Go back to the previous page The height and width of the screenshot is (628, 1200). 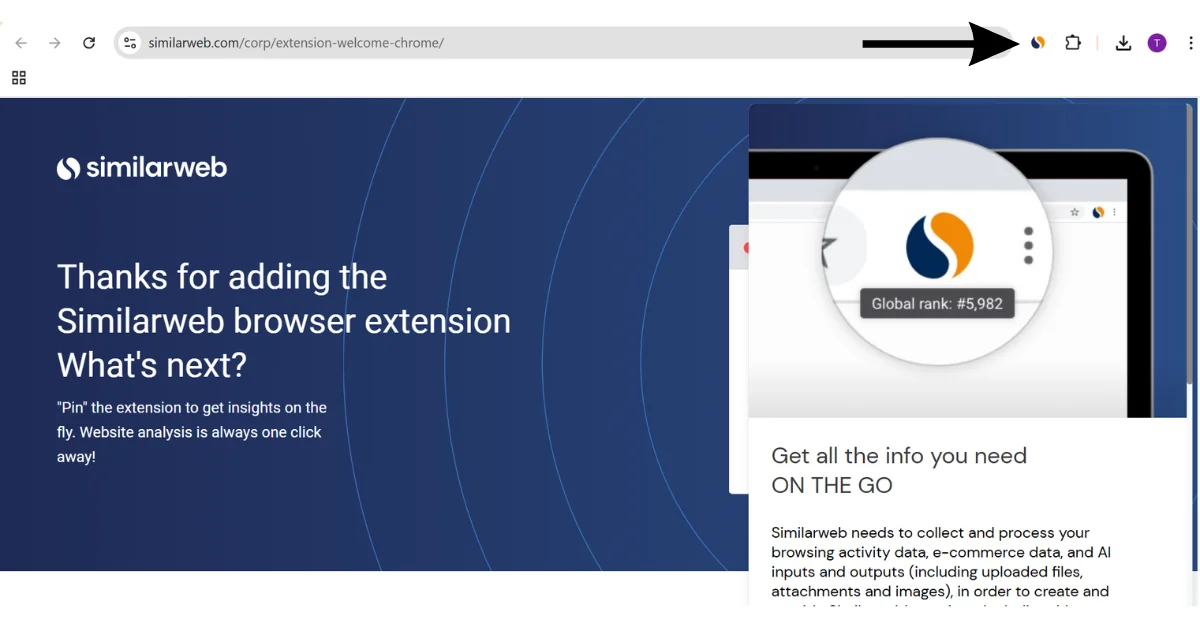(21, 43)
